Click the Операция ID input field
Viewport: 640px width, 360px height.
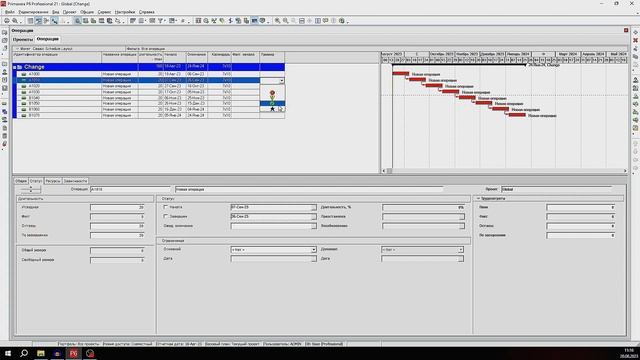pyautogui.click(x=130, y=189)
